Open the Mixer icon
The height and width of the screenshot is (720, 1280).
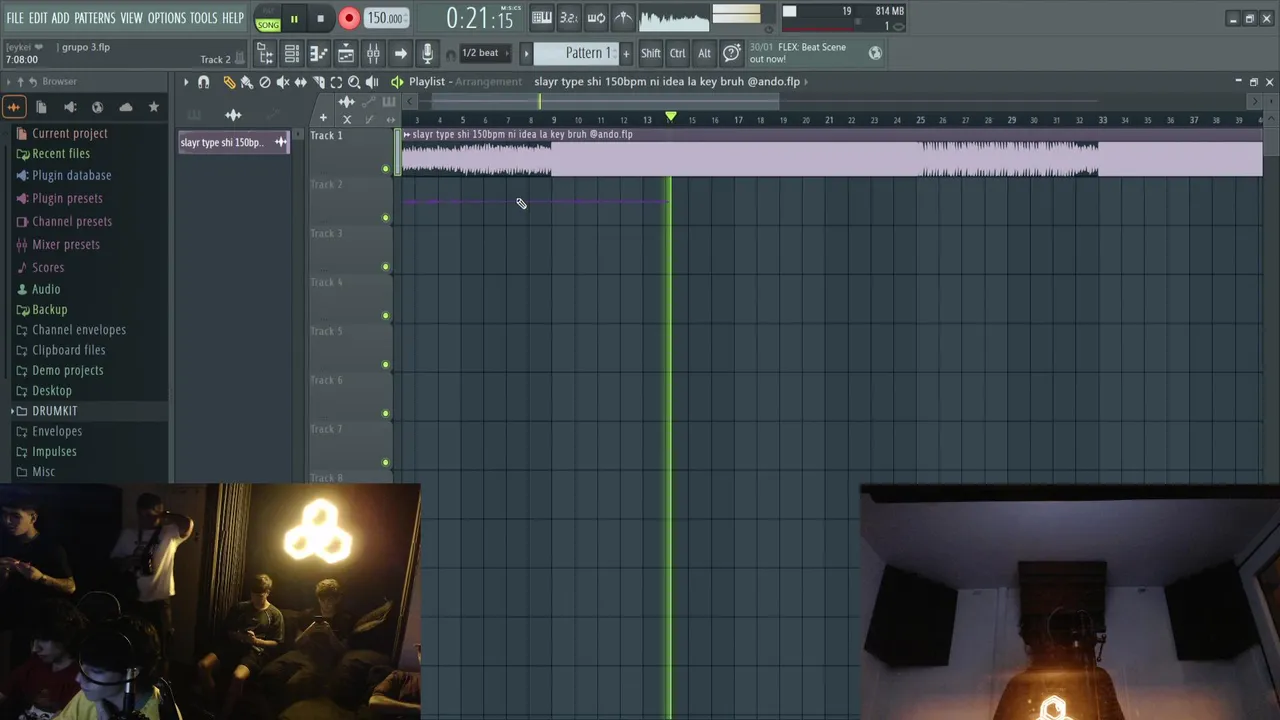pos(373,54)
